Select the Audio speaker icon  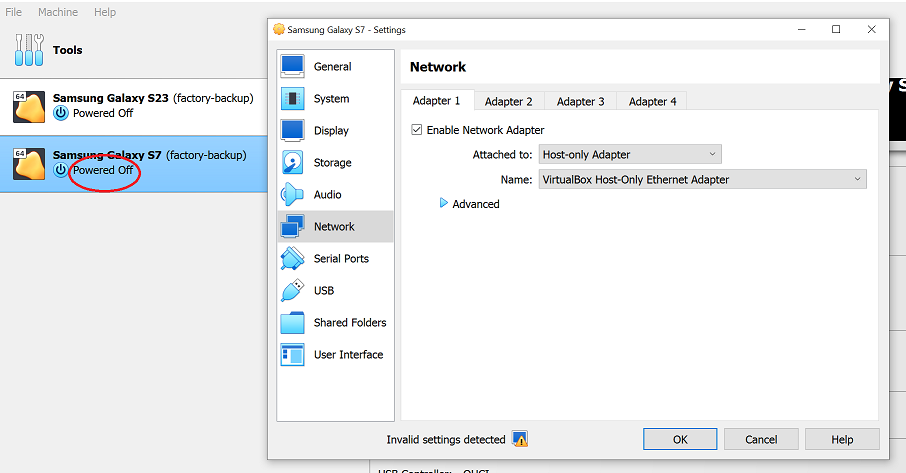[292, 195]
